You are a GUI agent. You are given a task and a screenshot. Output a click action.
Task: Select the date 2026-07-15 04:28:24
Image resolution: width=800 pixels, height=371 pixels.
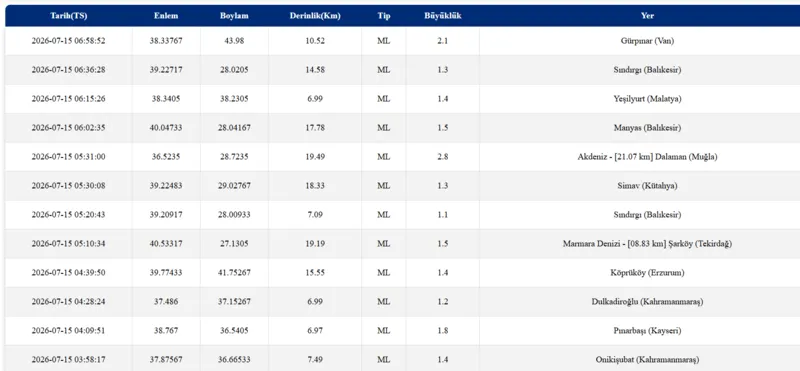(68, 302)
